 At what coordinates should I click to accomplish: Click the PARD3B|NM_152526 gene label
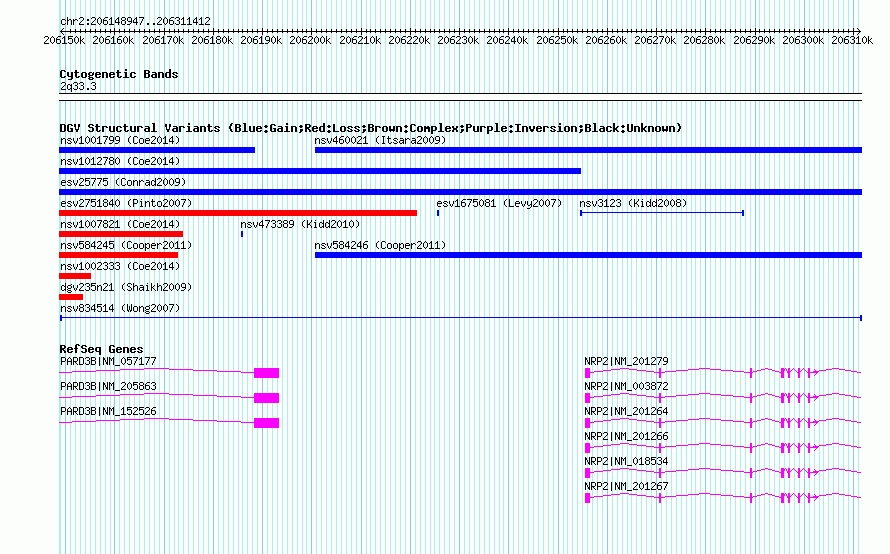point(108,411)
